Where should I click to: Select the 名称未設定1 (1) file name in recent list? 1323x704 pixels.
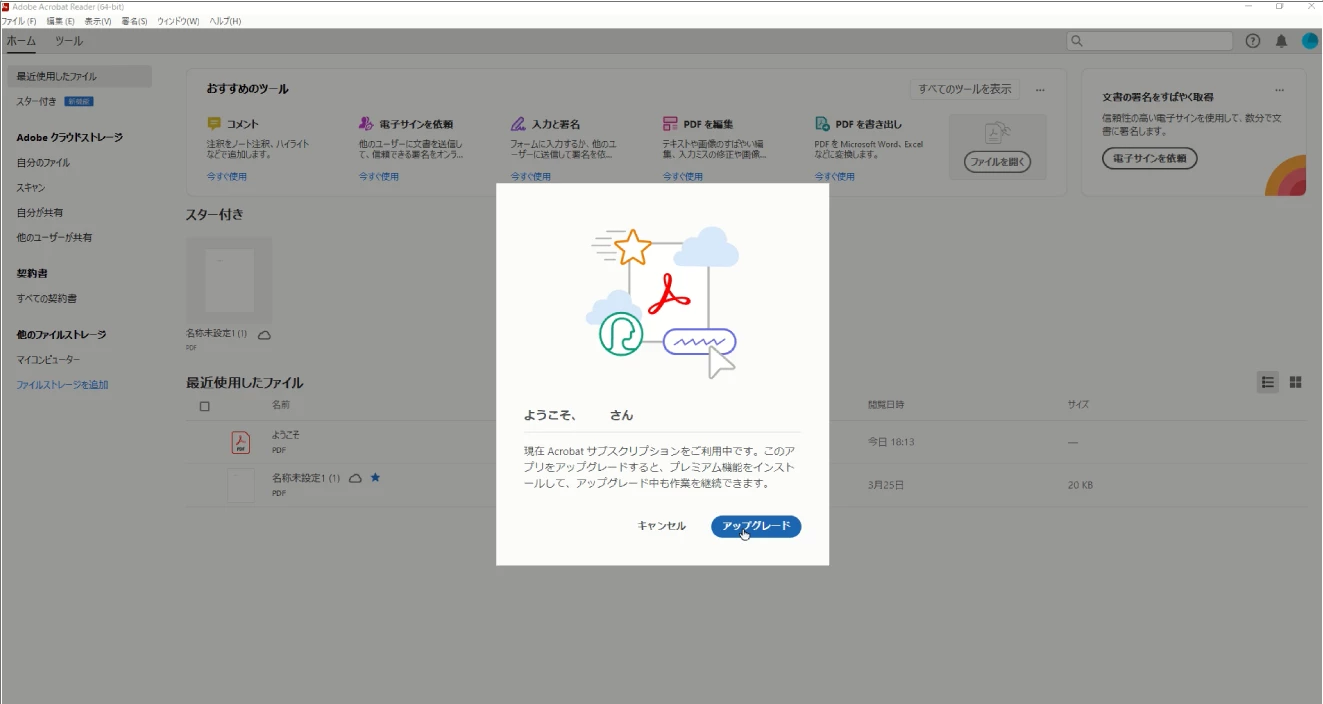(x=306, y=478)
